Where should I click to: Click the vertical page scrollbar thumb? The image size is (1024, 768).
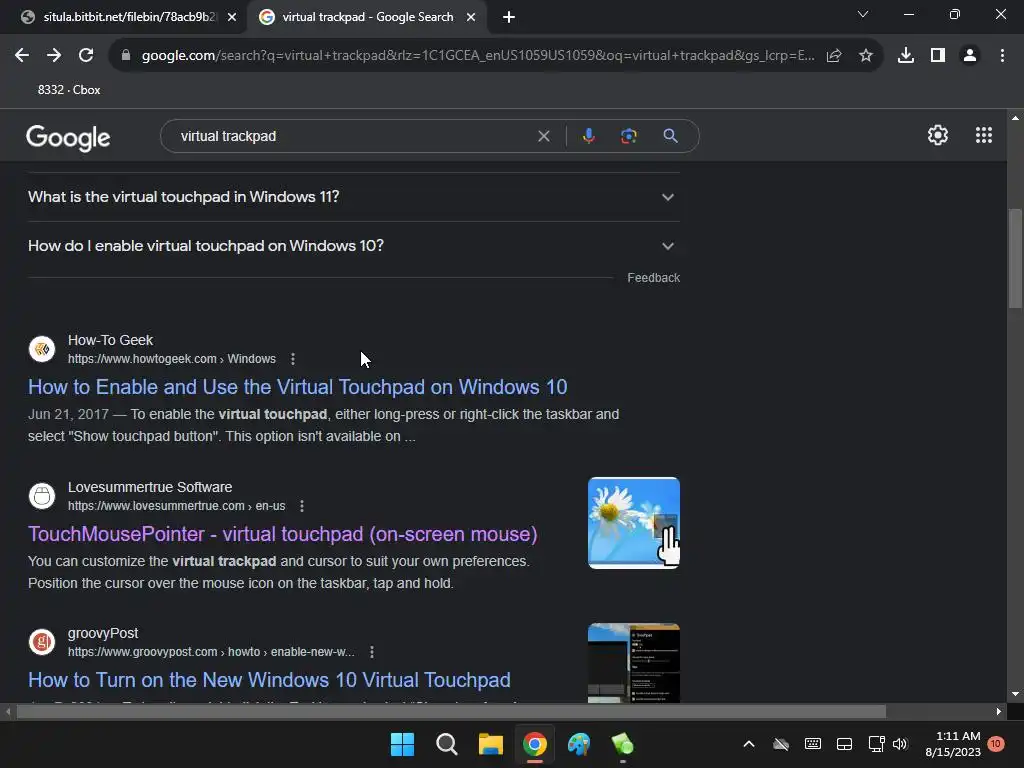(x=1015, y=258)
